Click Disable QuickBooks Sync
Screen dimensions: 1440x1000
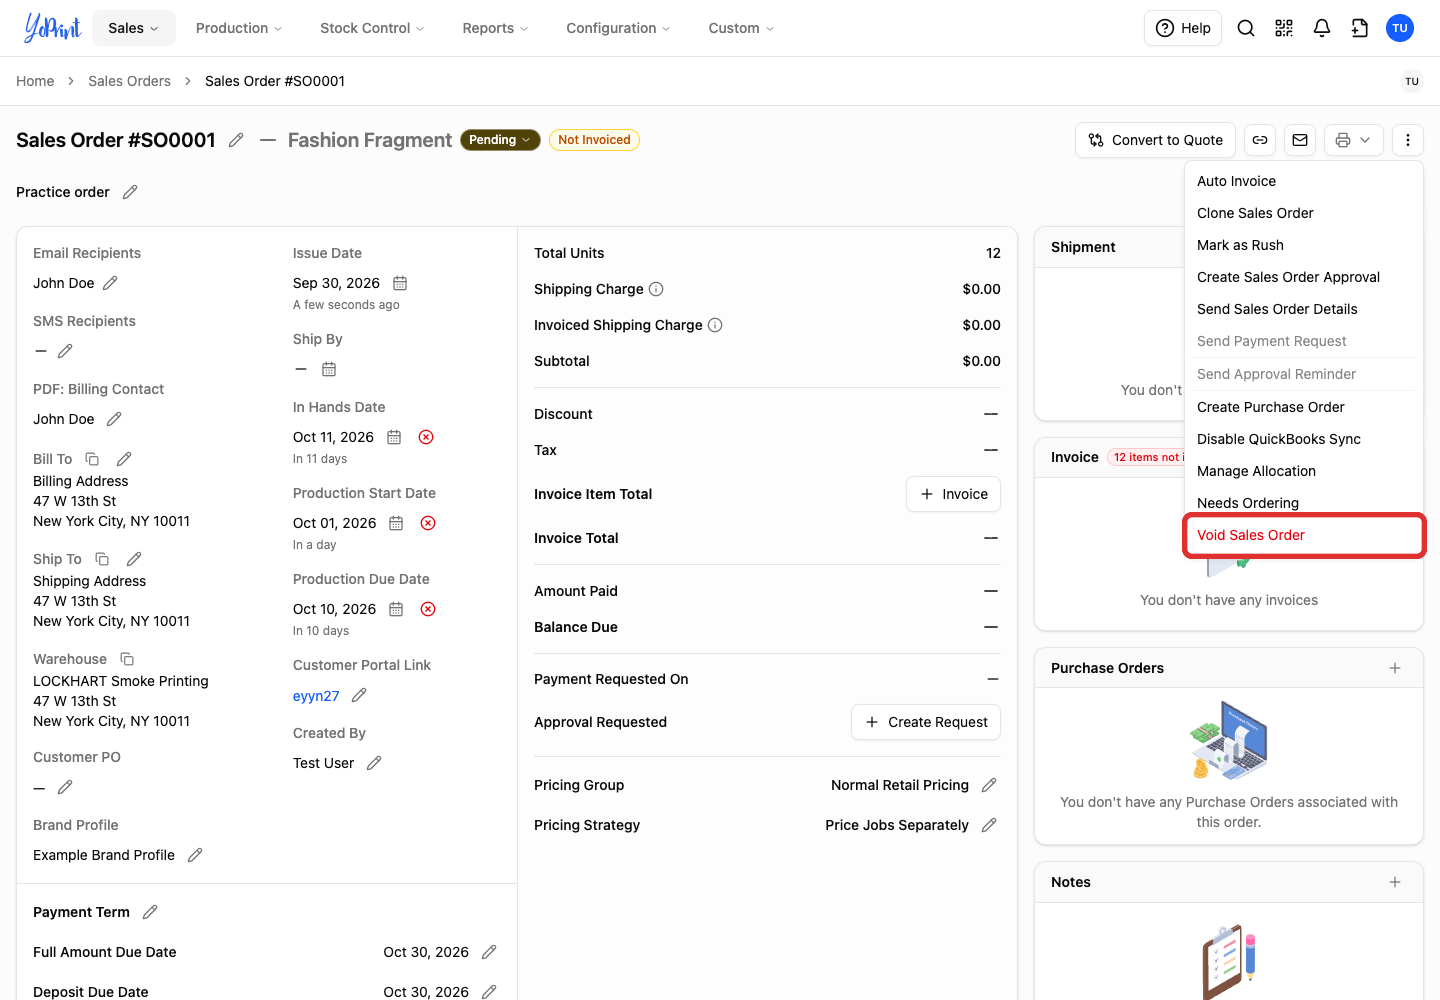pos(1304,439)
